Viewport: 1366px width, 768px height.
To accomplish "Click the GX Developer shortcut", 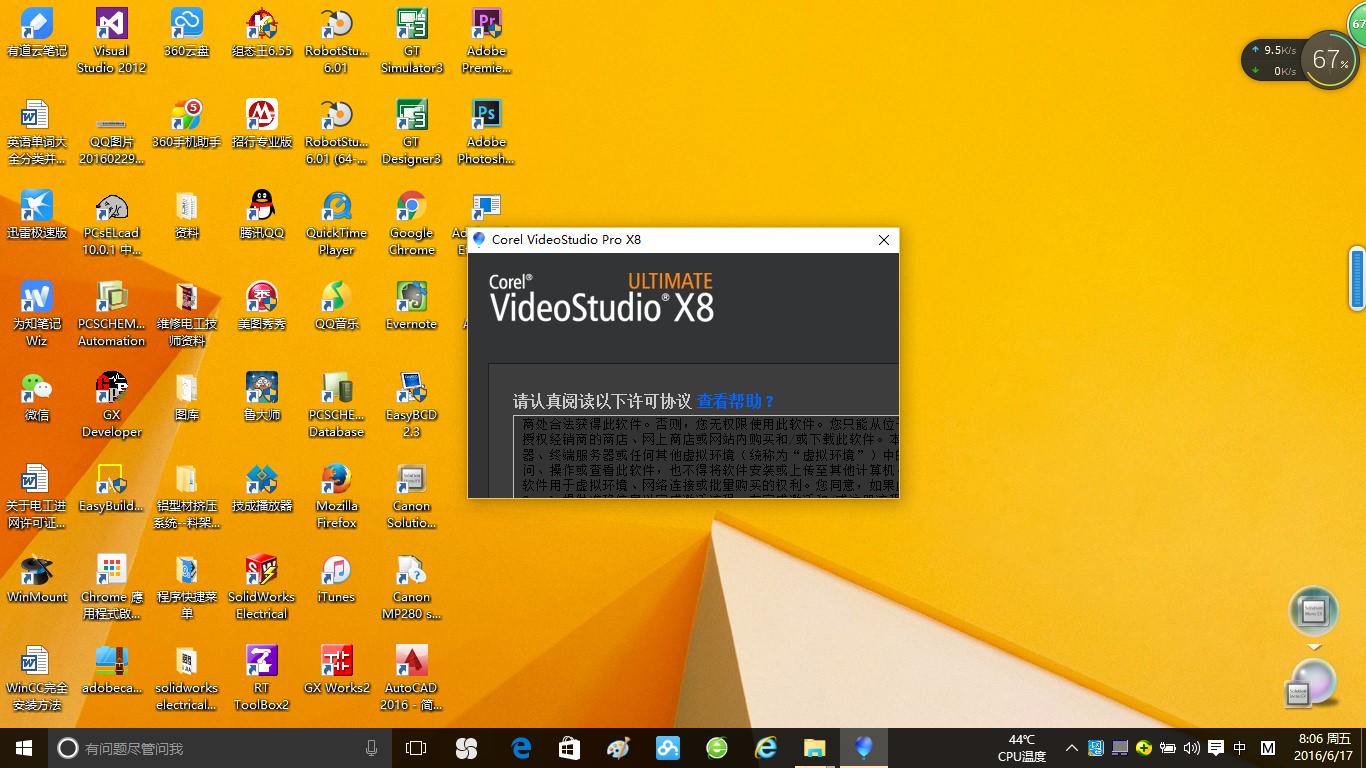I will (x=111, y=405).
